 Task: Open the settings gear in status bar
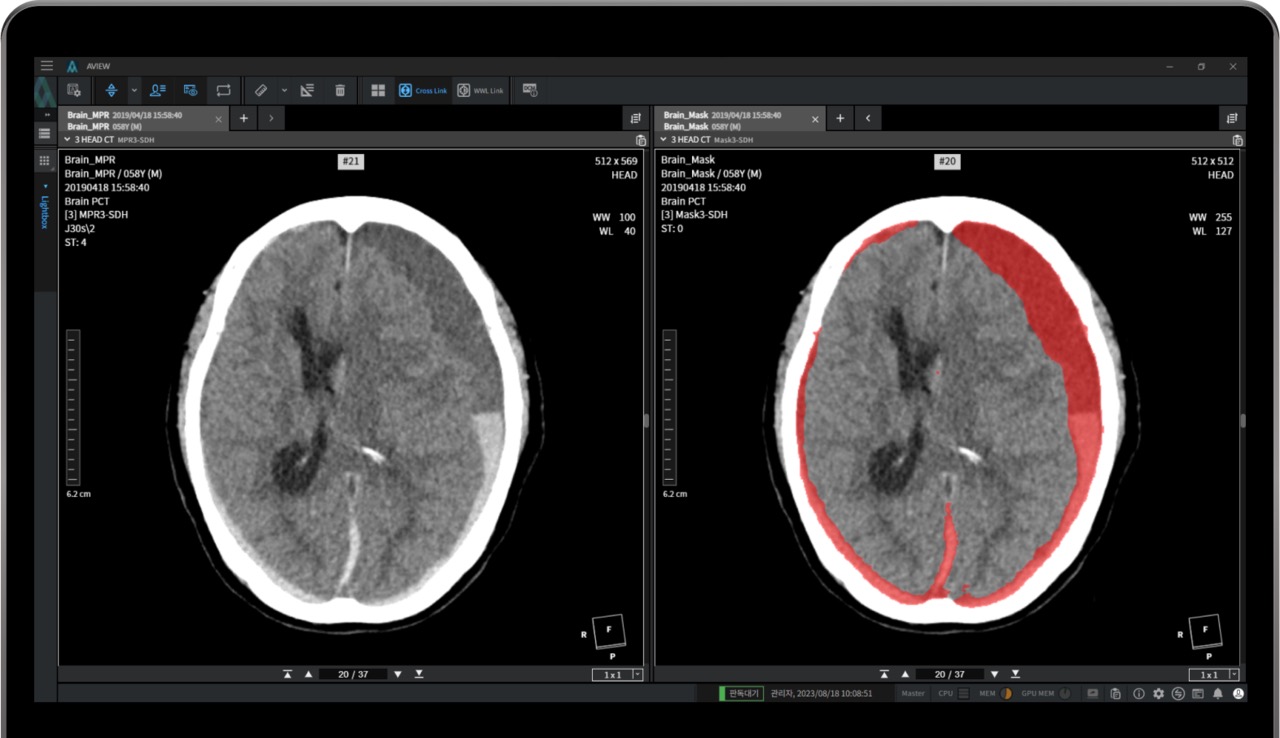click(1158, 693)
